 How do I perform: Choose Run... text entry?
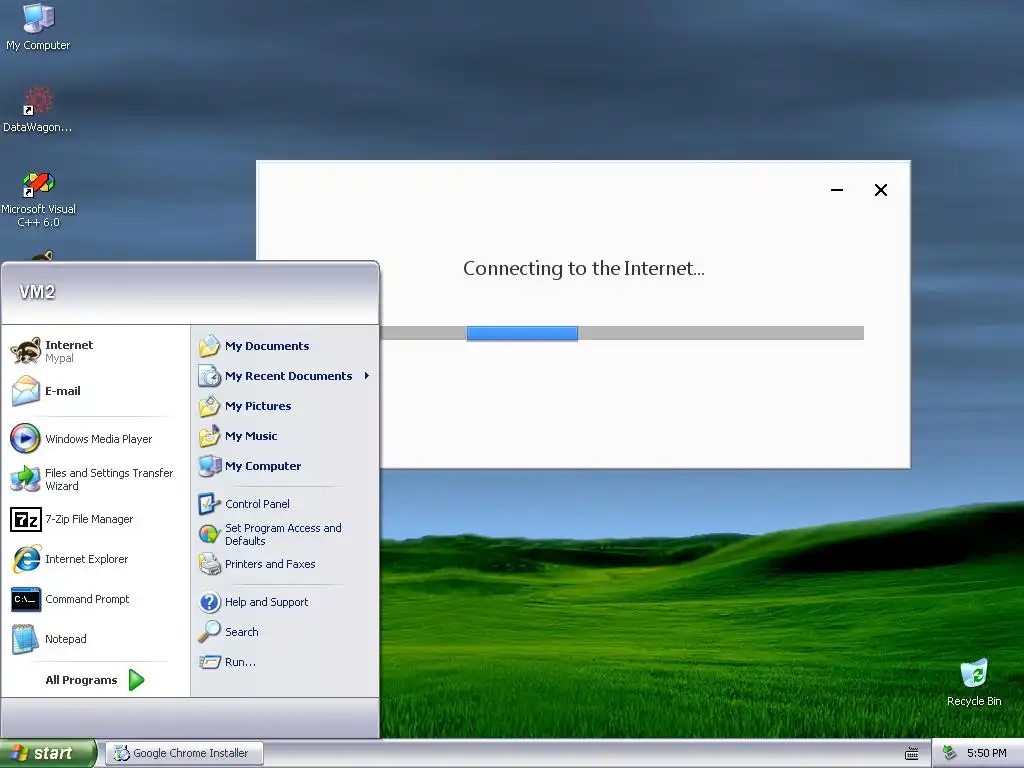pyautogui.click(x=240, y=662)
